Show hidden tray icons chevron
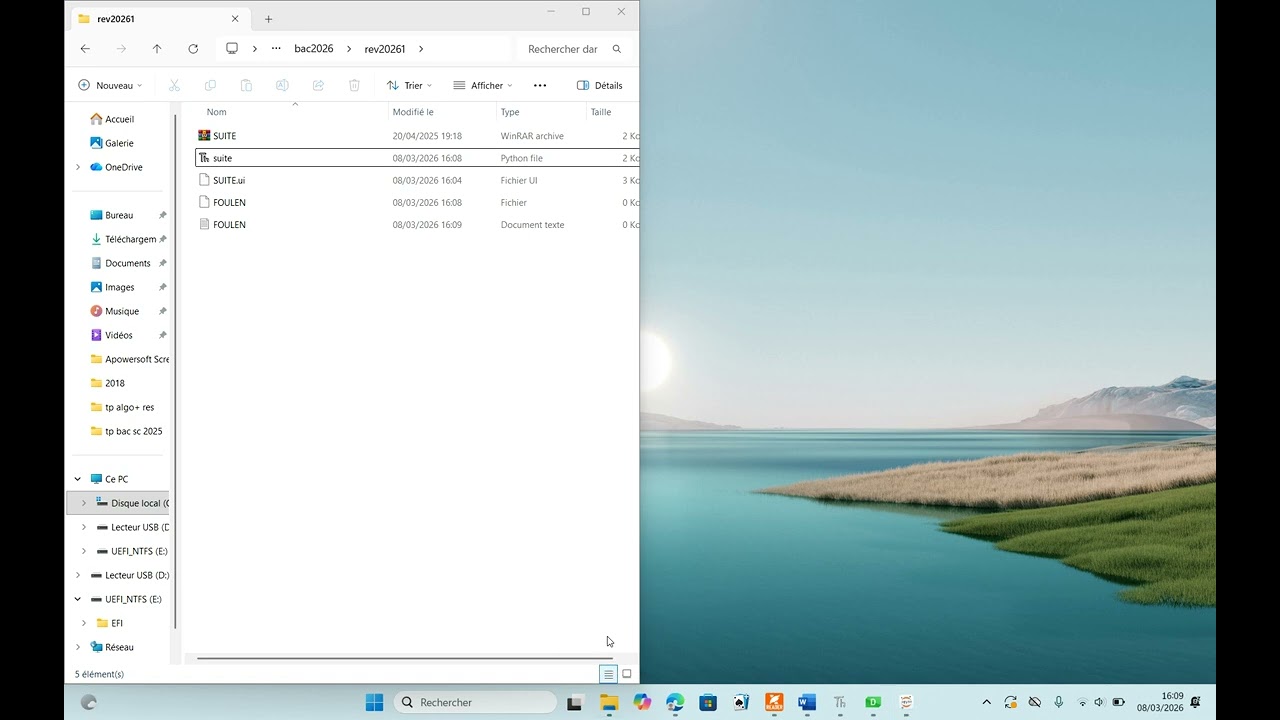1280x720 pixels. coord(987,703)
